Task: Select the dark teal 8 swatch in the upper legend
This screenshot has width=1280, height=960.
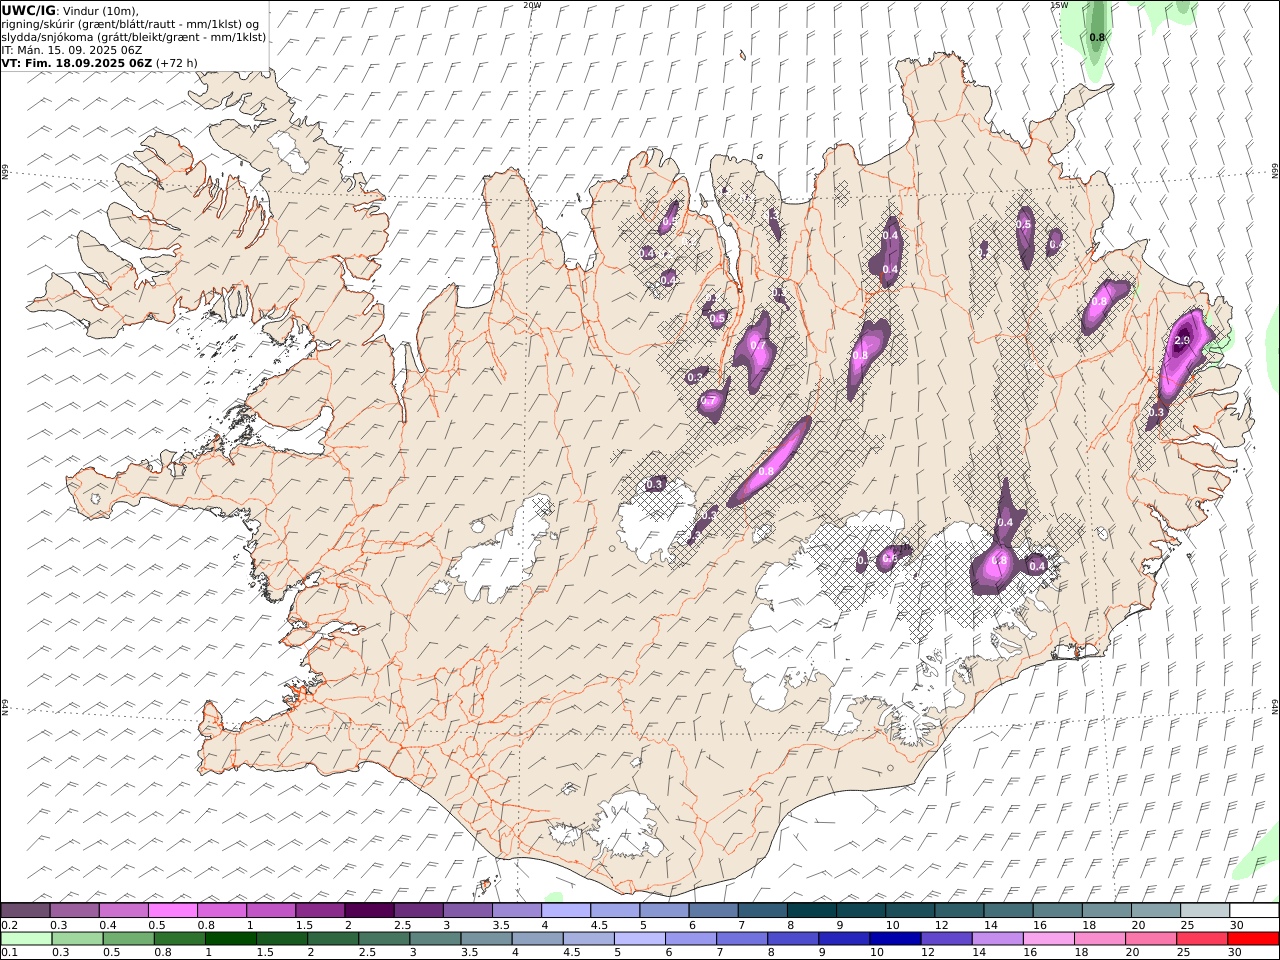Action: click(x=811, y=910)
